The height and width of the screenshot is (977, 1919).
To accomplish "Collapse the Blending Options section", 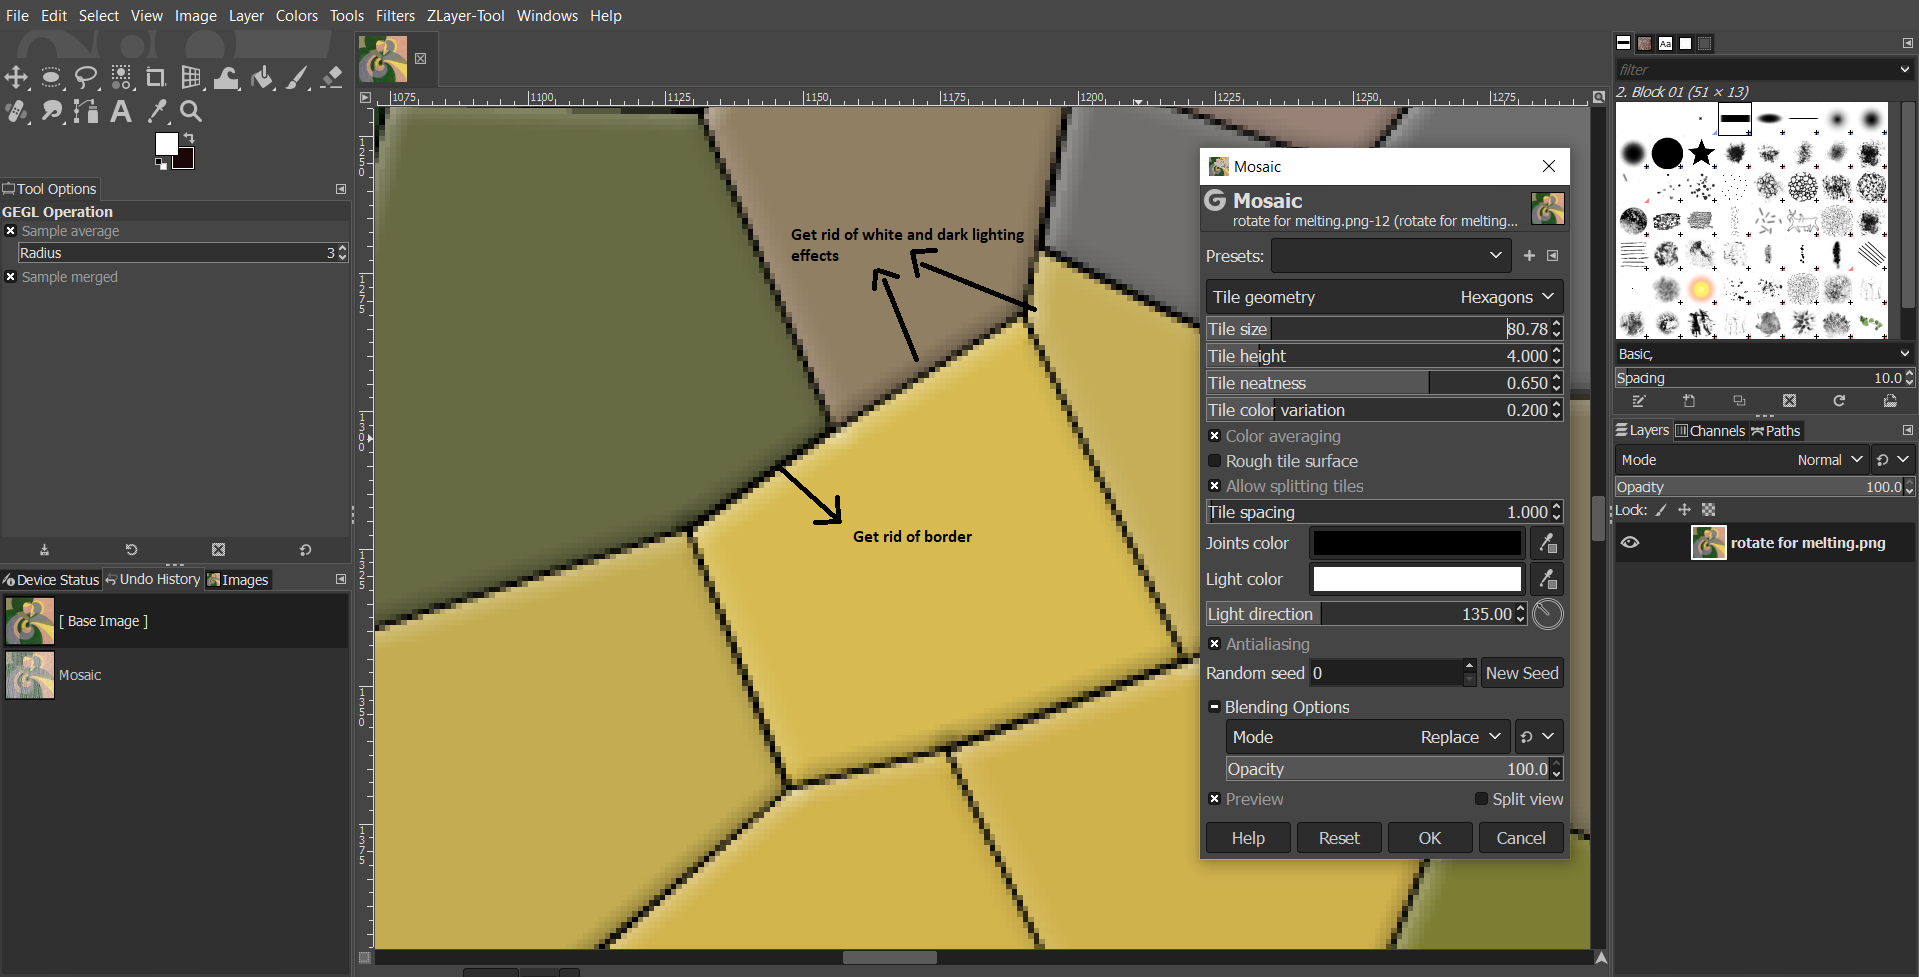I will click(x=1214, y=707).
